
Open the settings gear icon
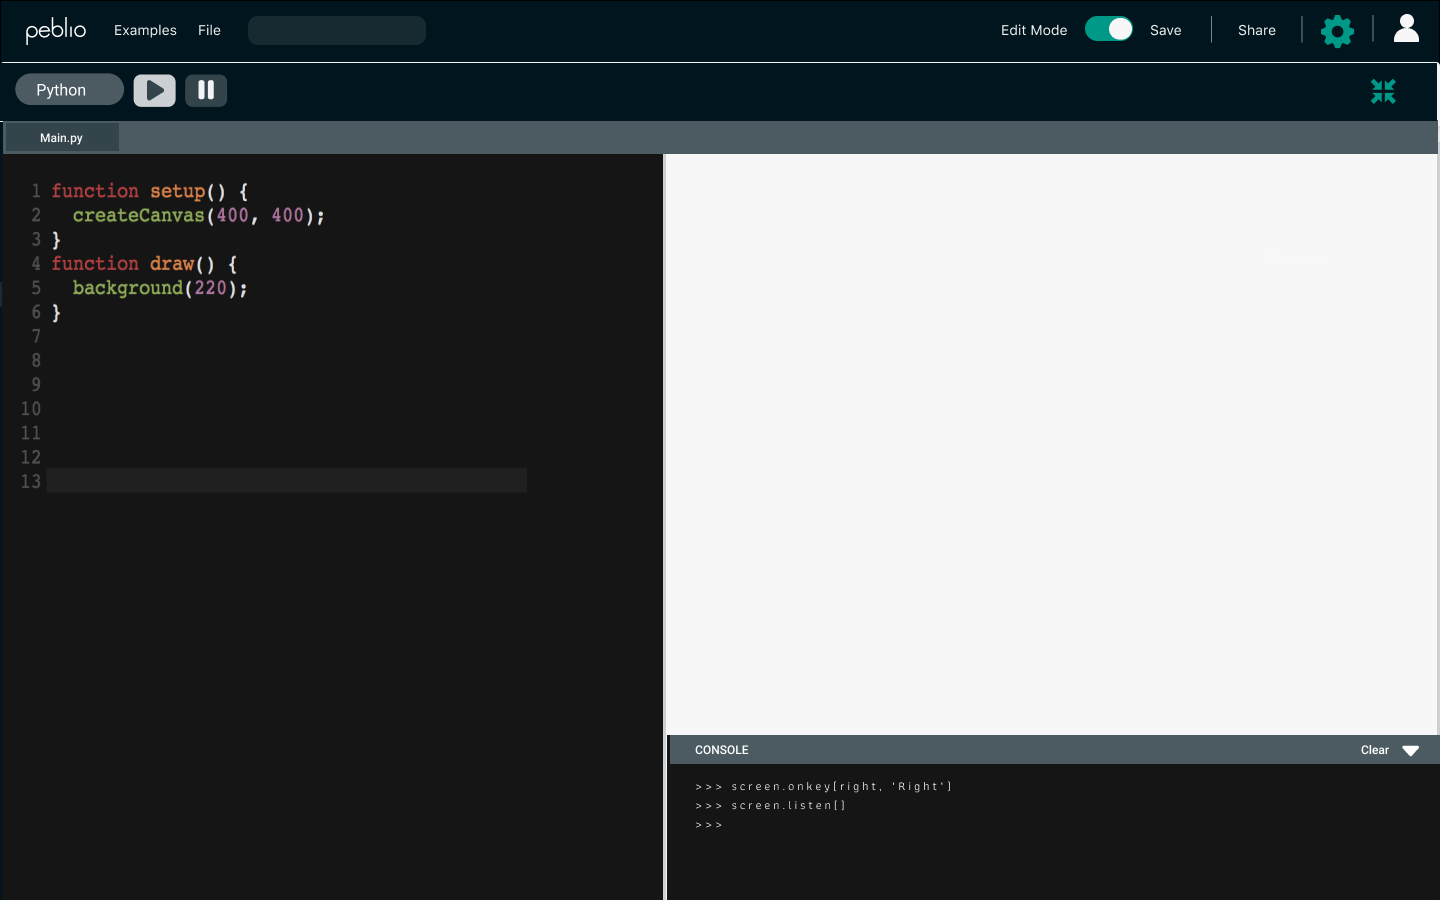[1337, 31]
